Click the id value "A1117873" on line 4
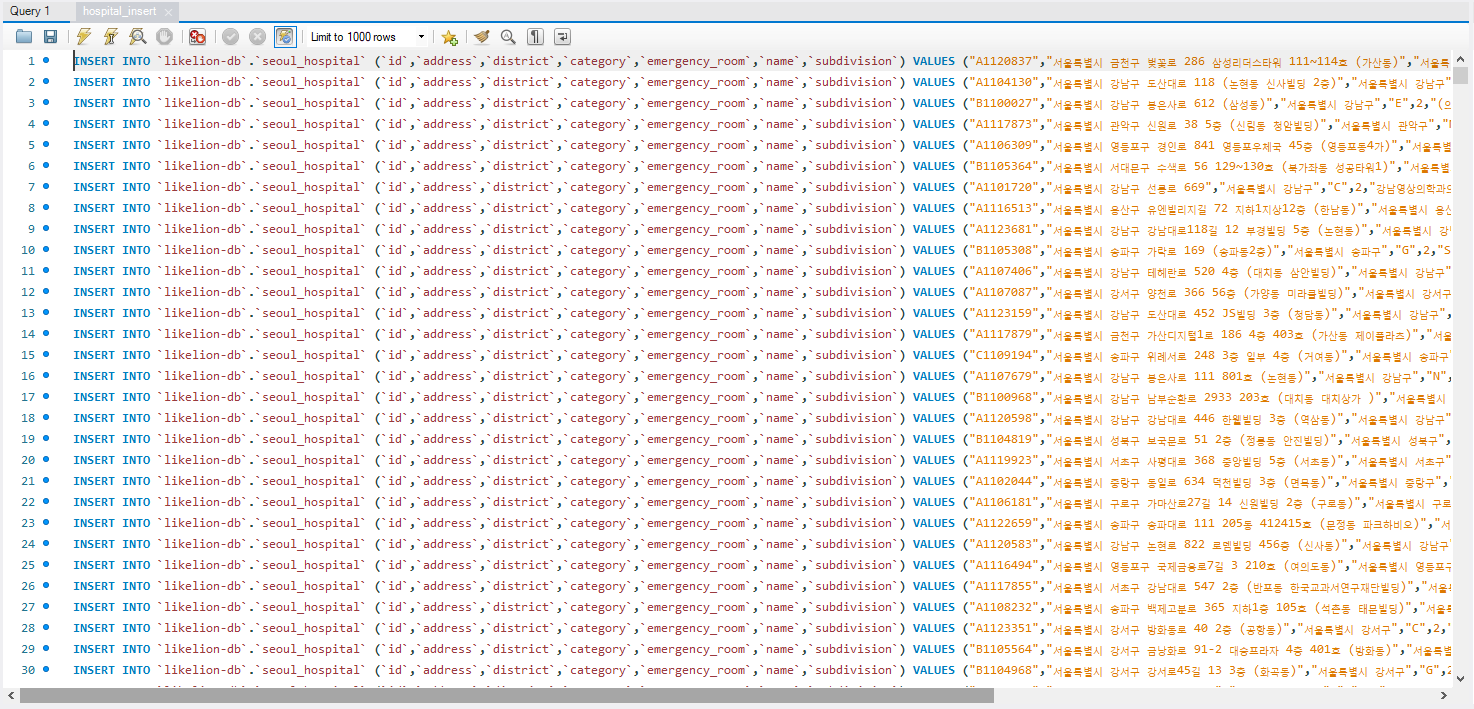This screenshot has height=709, width=1474. (1003, 124)
